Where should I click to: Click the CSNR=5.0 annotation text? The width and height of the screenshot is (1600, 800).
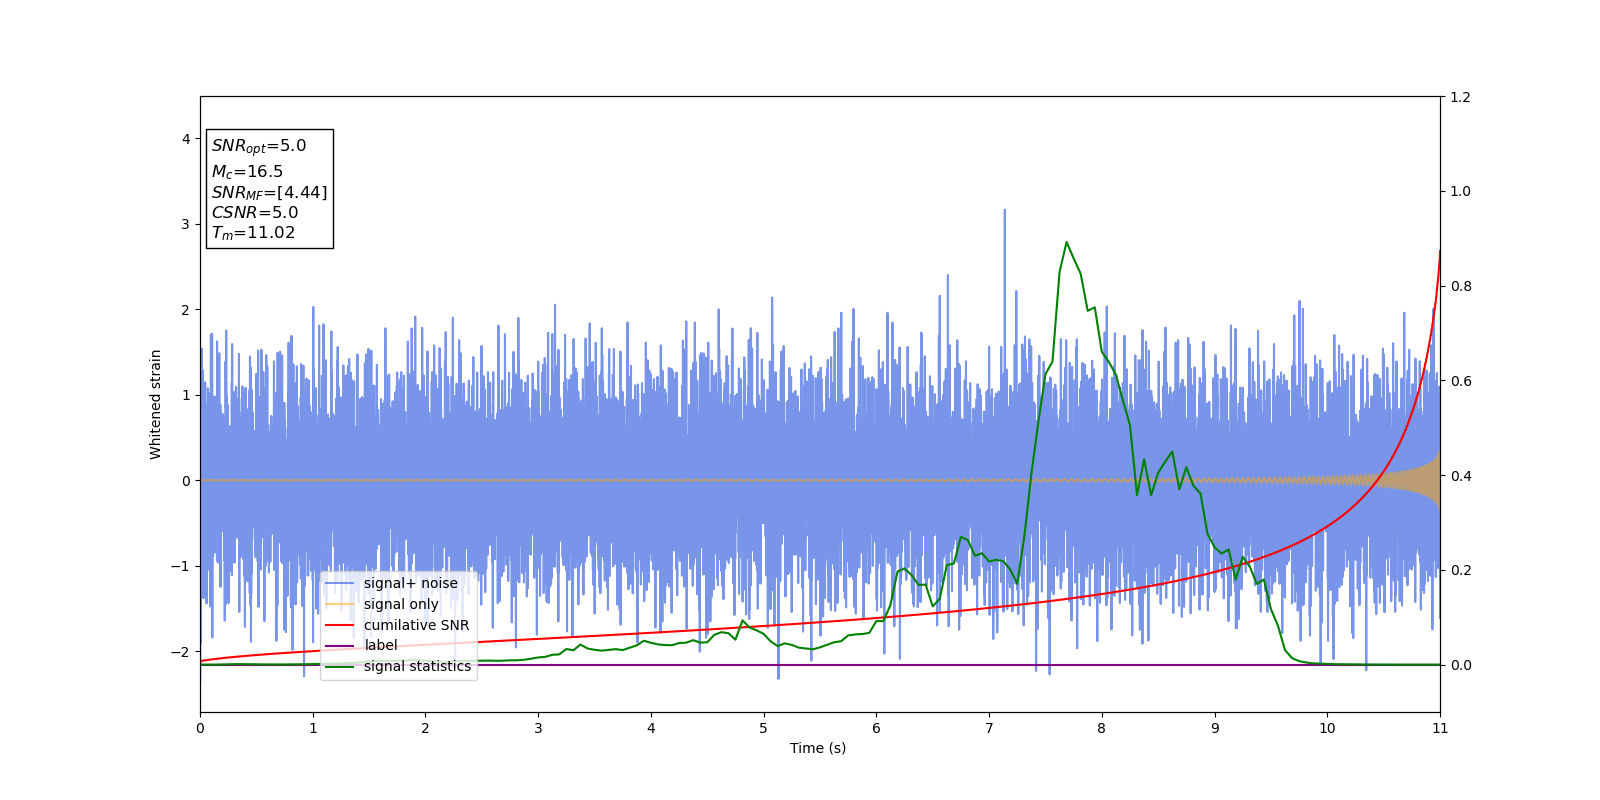click(255, 213)
